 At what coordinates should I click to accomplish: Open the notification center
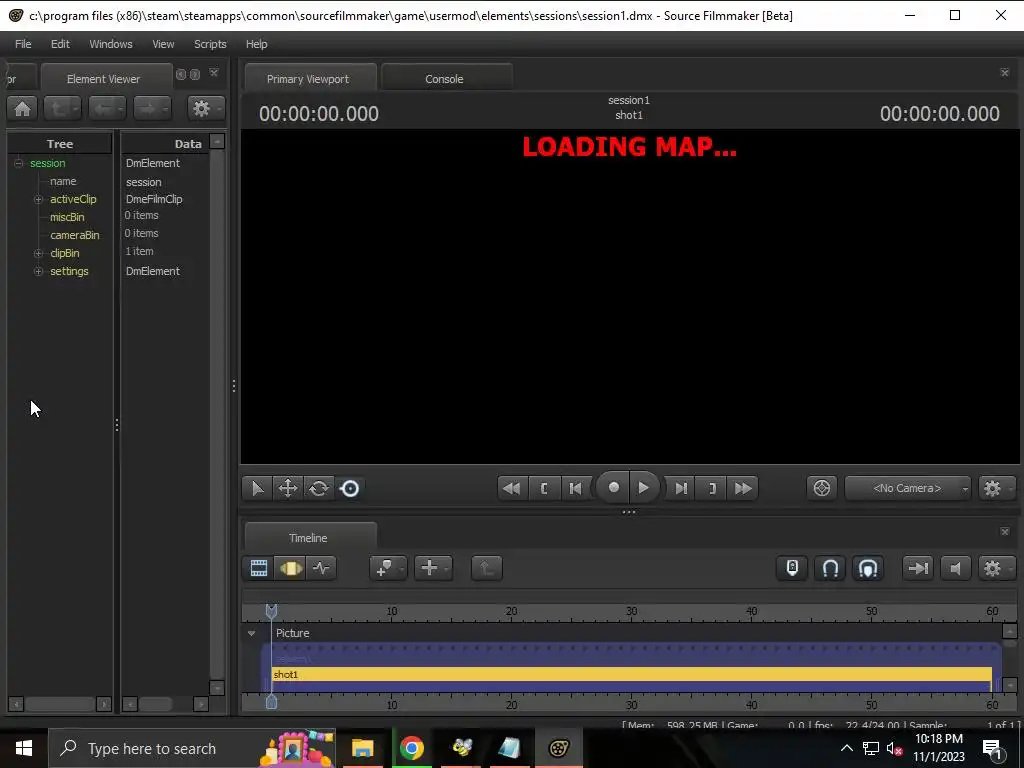993,748
